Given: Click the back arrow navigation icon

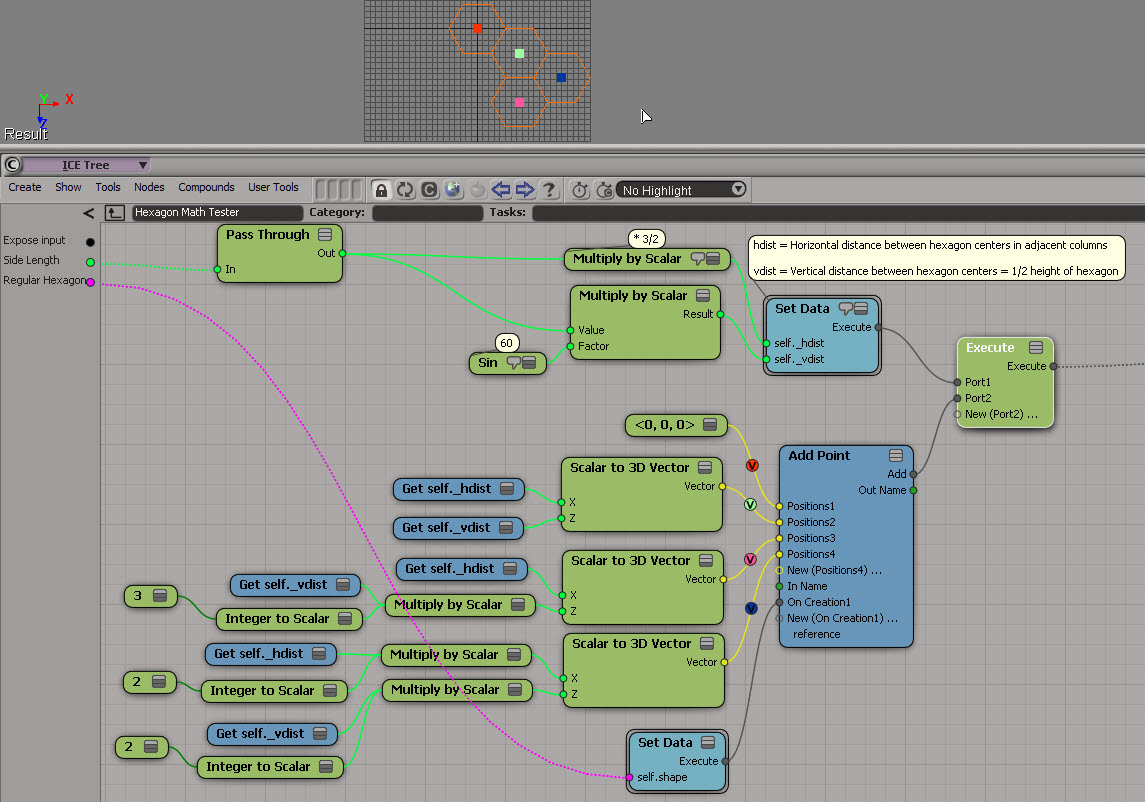Looking at the screenshot, I should 501,190.
